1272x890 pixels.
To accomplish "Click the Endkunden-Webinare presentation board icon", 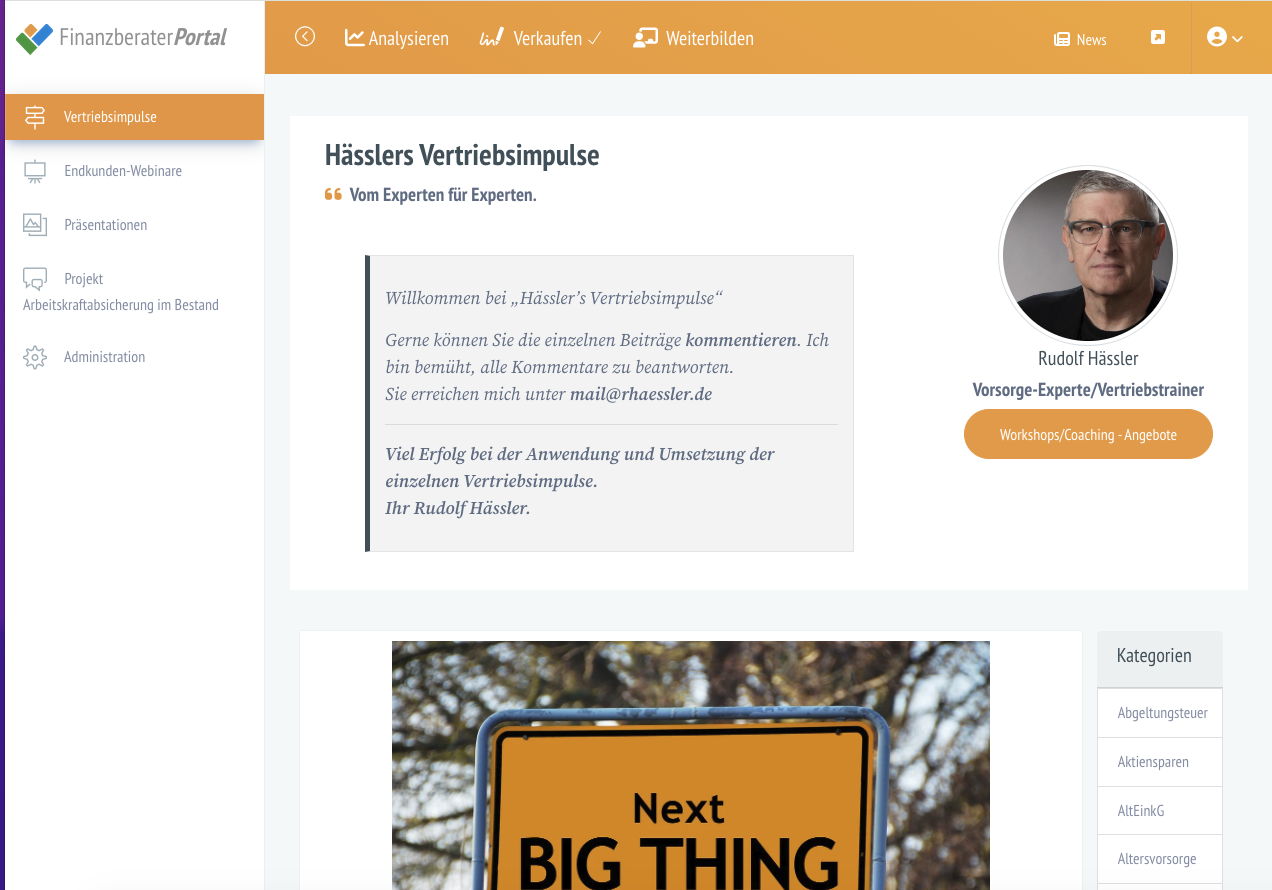I will (x=35, y=172).
